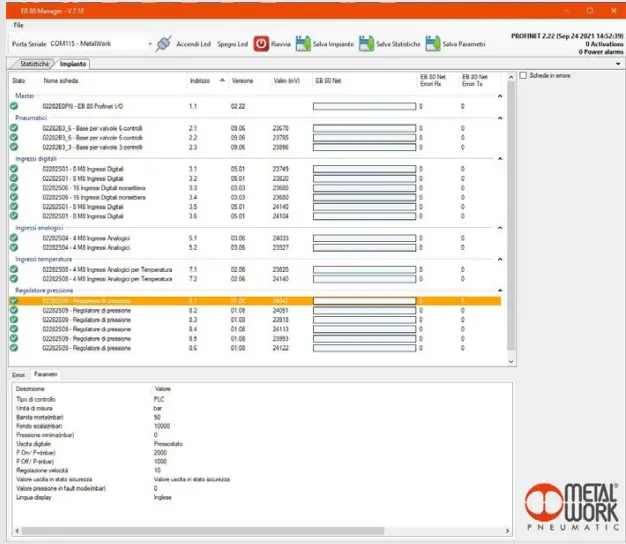Sort by the Indirizzo column header
The height and width of the screenshot is (544, 626).
[x=200, y=81]
